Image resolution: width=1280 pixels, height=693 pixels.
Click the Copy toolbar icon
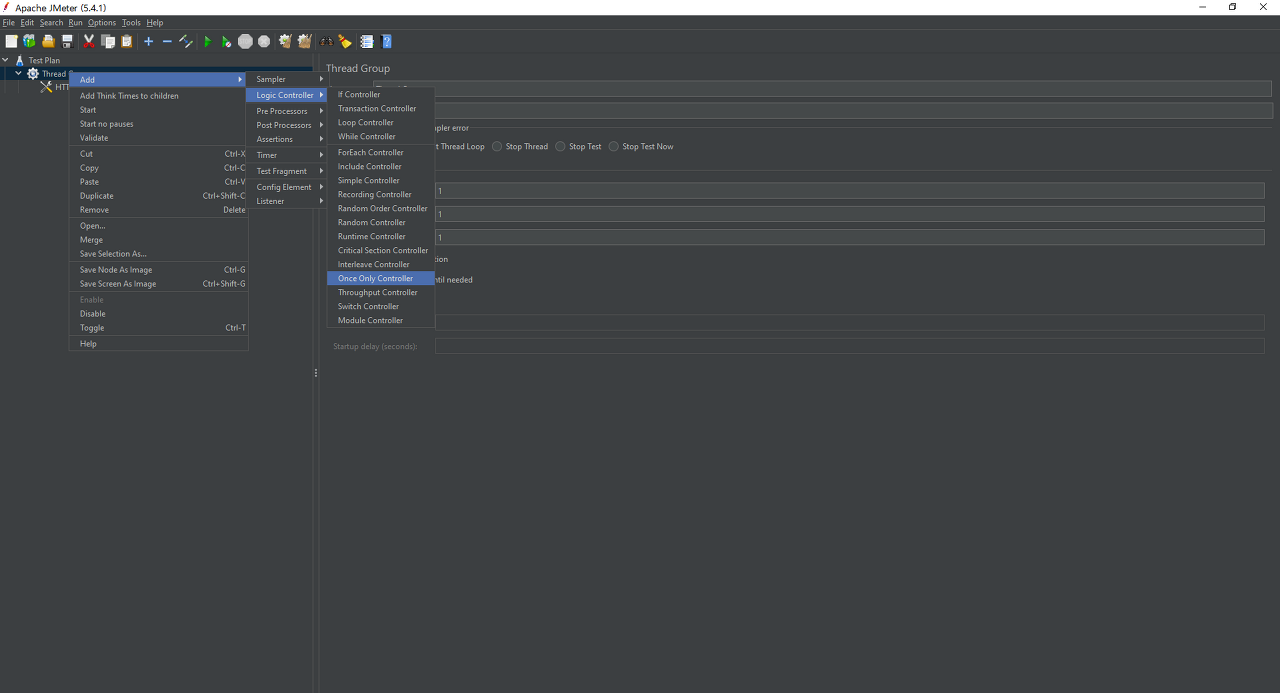[x=108, y=41]
